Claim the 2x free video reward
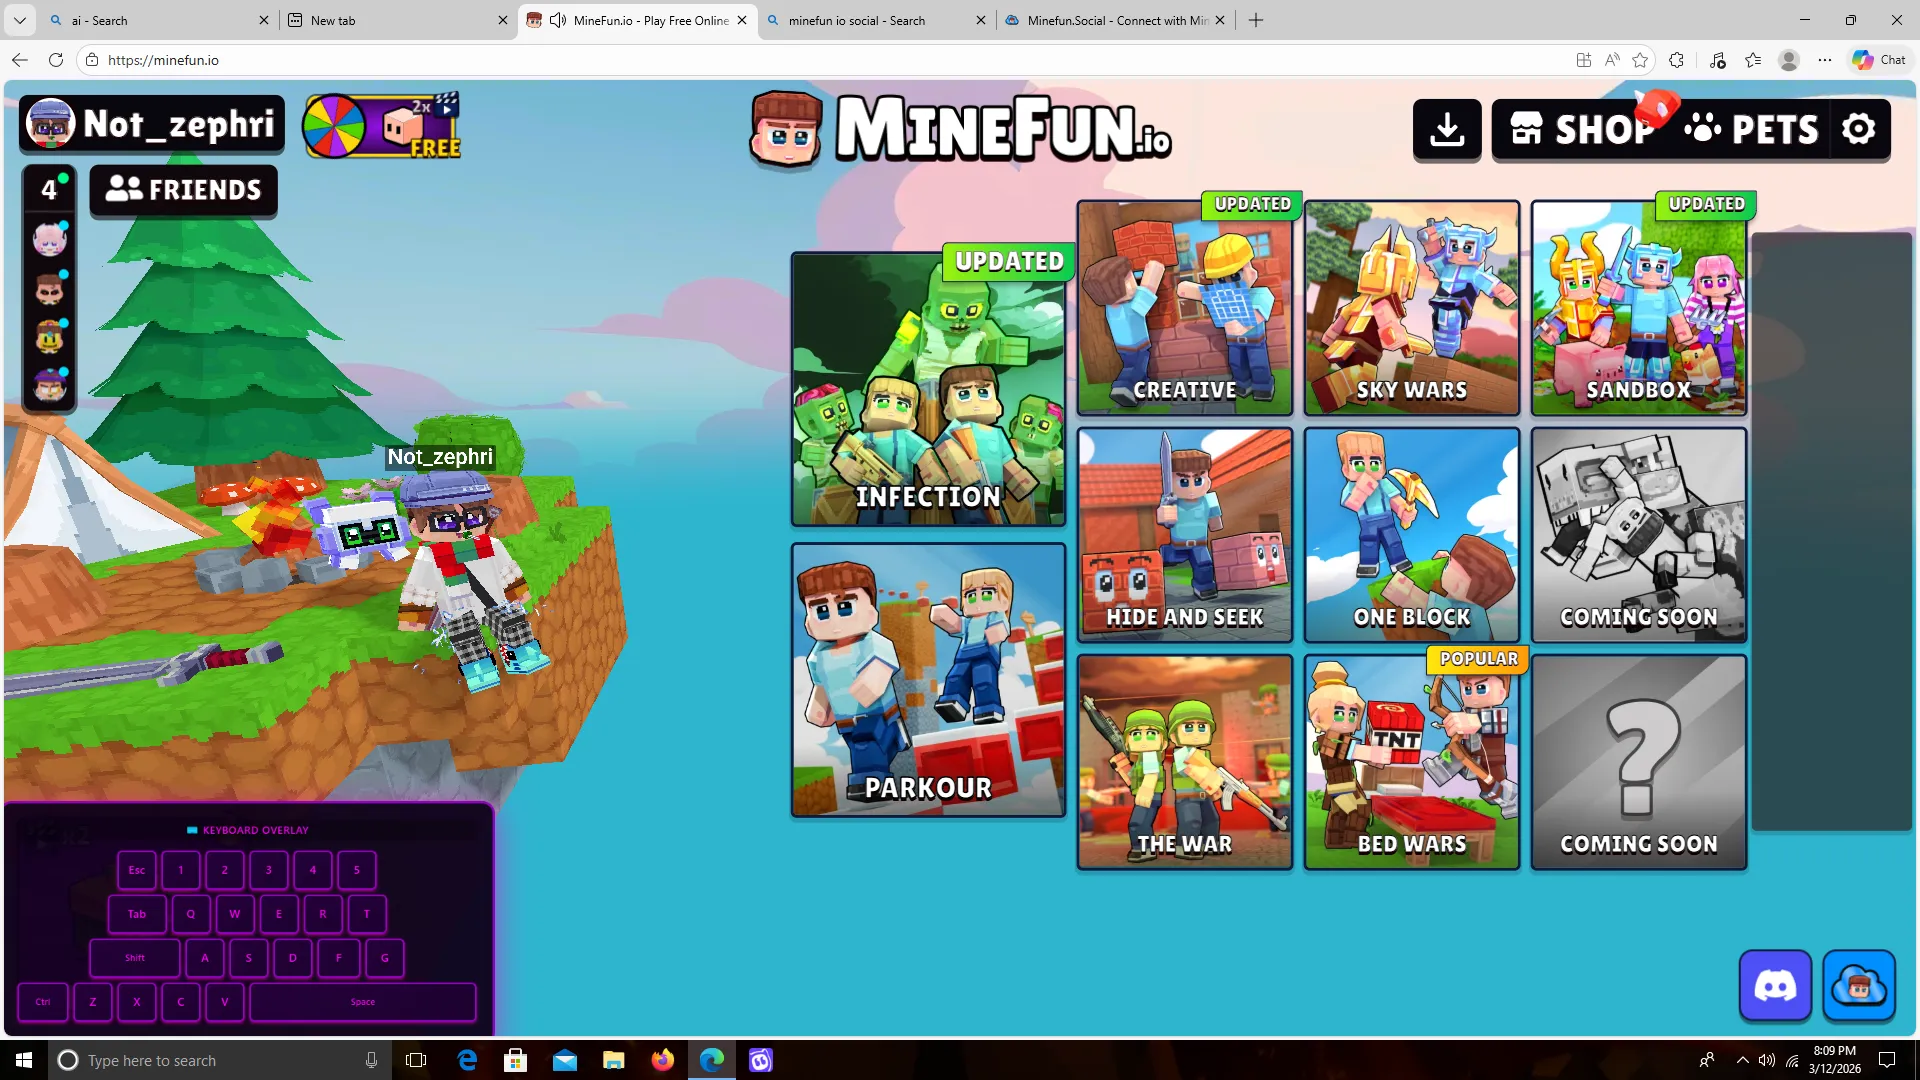The image size is (1920, 1080). pyautogui.click(x=420, y=128)
